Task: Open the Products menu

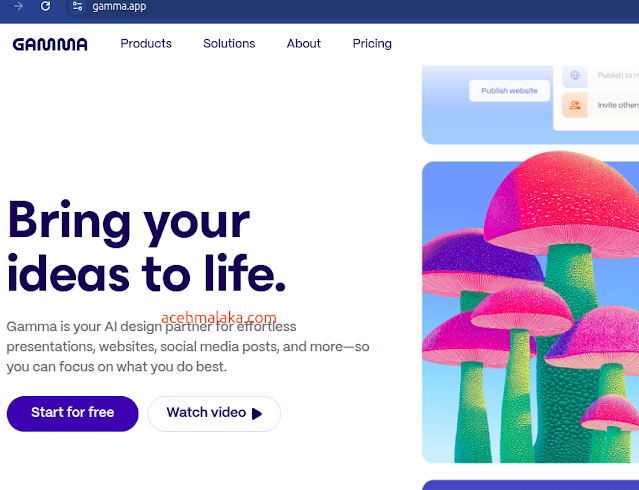Action: [146, 44]
